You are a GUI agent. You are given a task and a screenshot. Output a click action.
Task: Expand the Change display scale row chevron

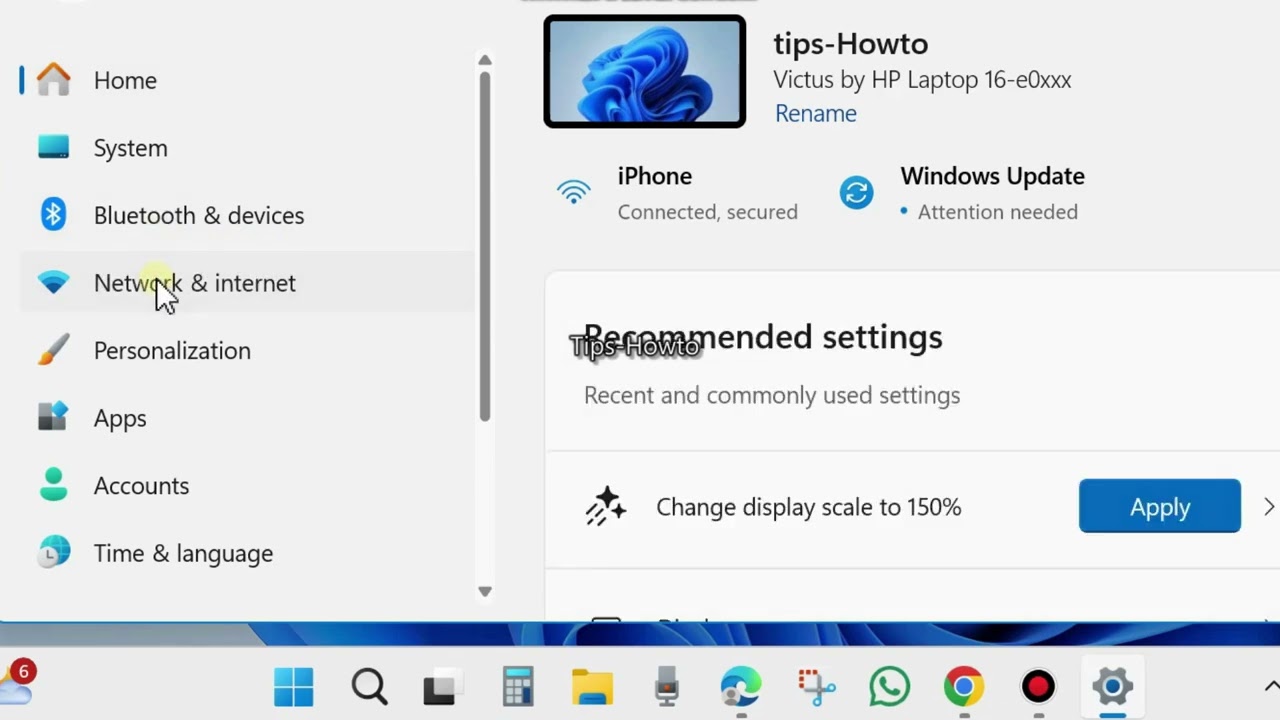coord(1269,507)
